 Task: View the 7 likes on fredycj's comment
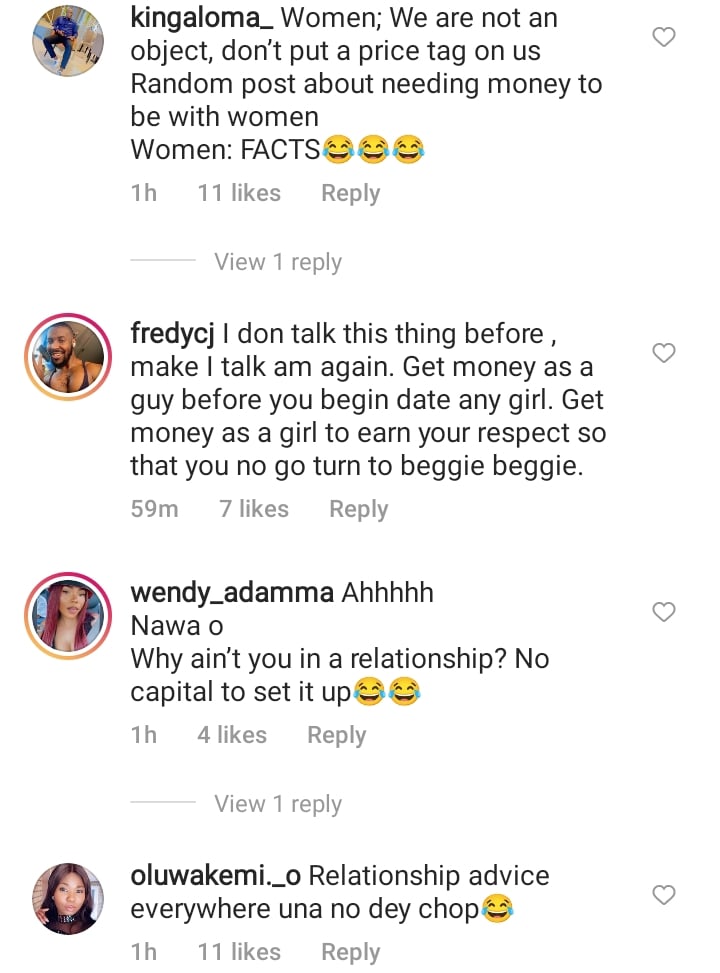[254, 509]
